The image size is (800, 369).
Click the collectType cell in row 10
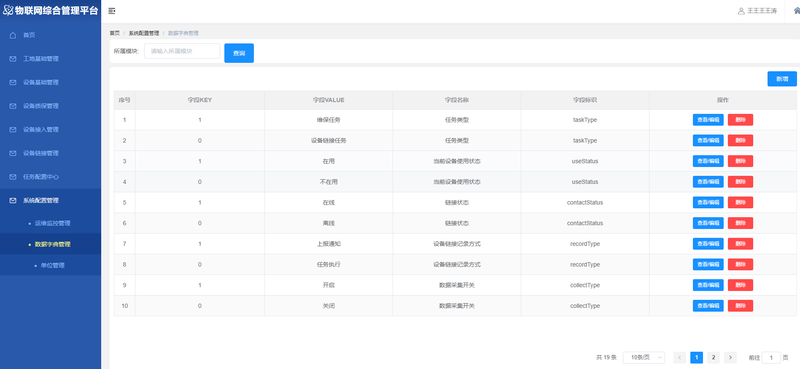(x=585, y=306)
